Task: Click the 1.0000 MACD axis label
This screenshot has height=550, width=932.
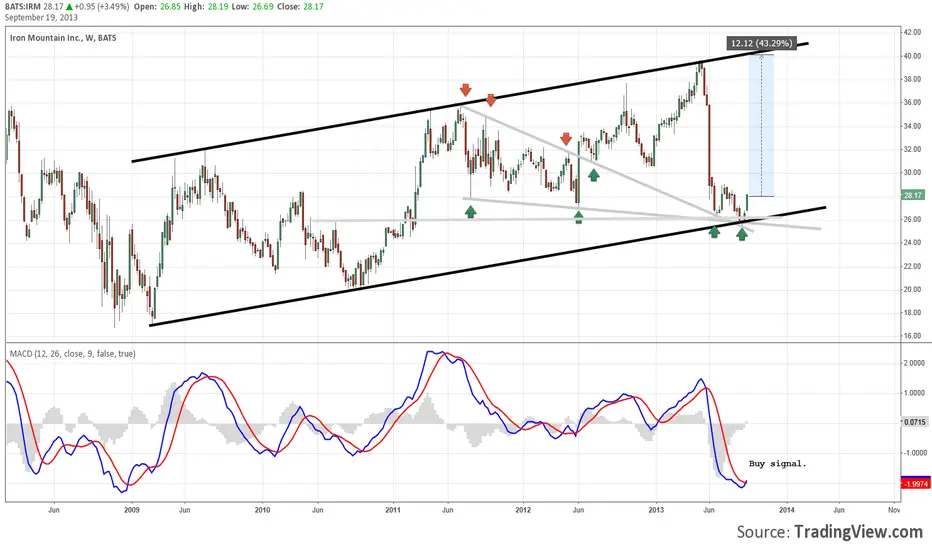Action: [x=914, y=393]
